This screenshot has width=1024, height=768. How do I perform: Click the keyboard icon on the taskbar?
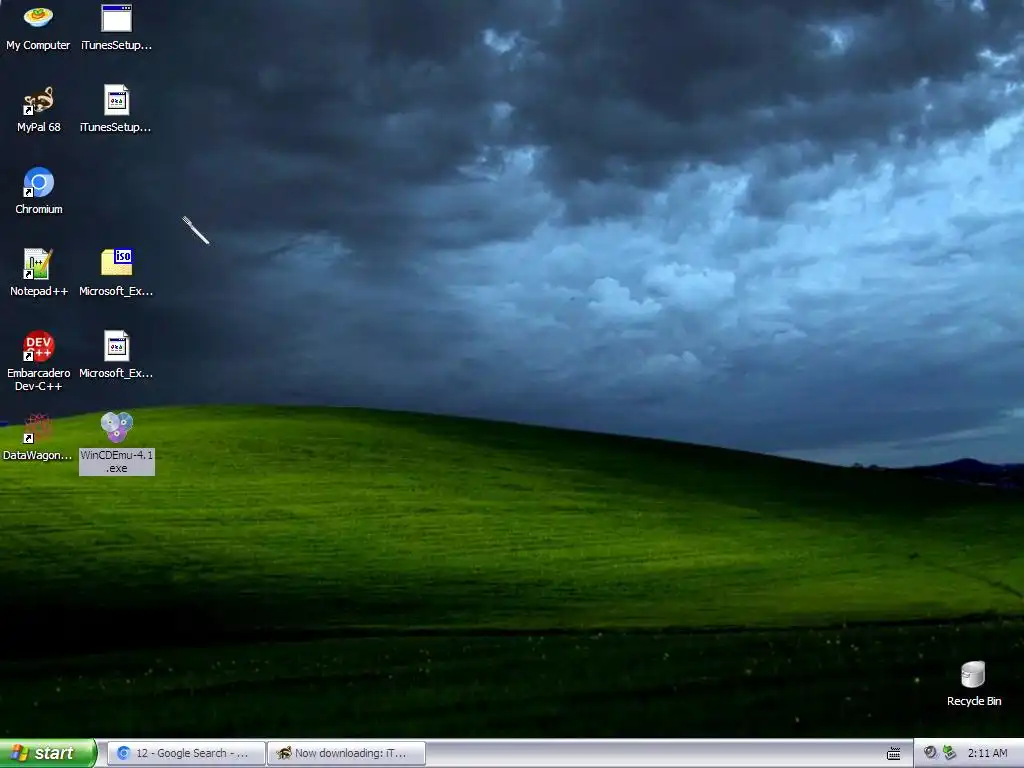point(894,754)
